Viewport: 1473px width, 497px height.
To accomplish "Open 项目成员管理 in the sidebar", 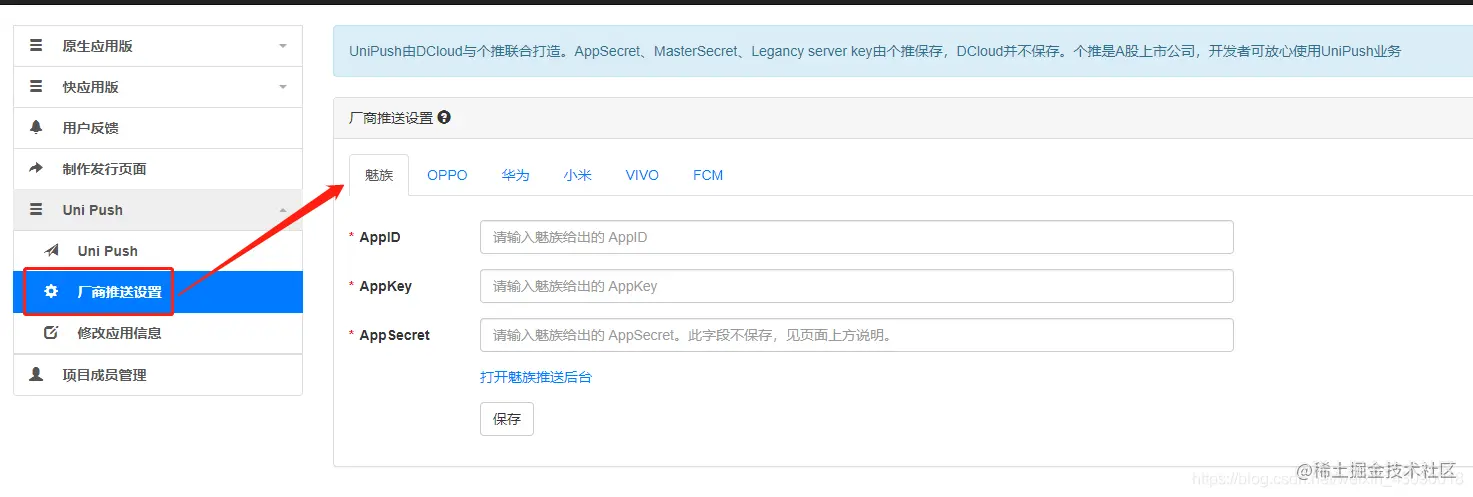I will tap(158, 375).
